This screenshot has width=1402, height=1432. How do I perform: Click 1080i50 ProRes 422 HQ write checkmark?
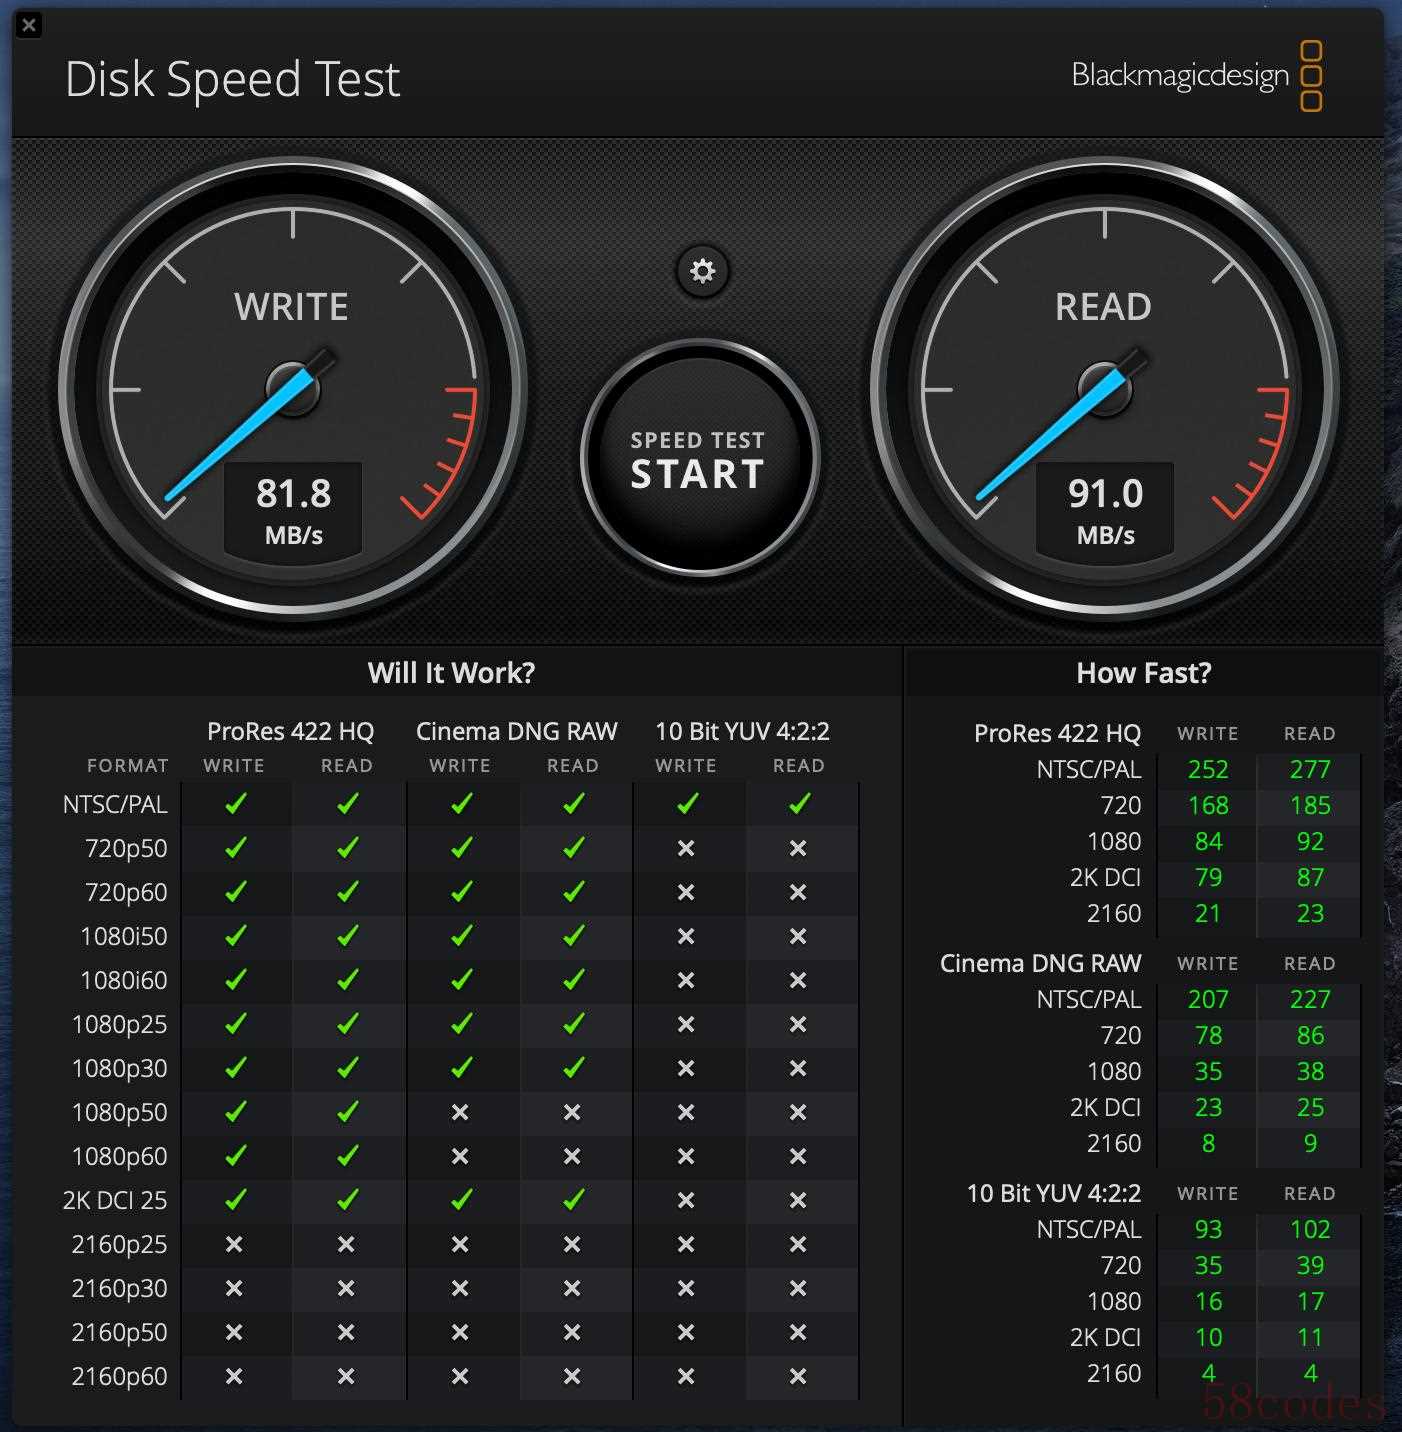pos(235,935)
